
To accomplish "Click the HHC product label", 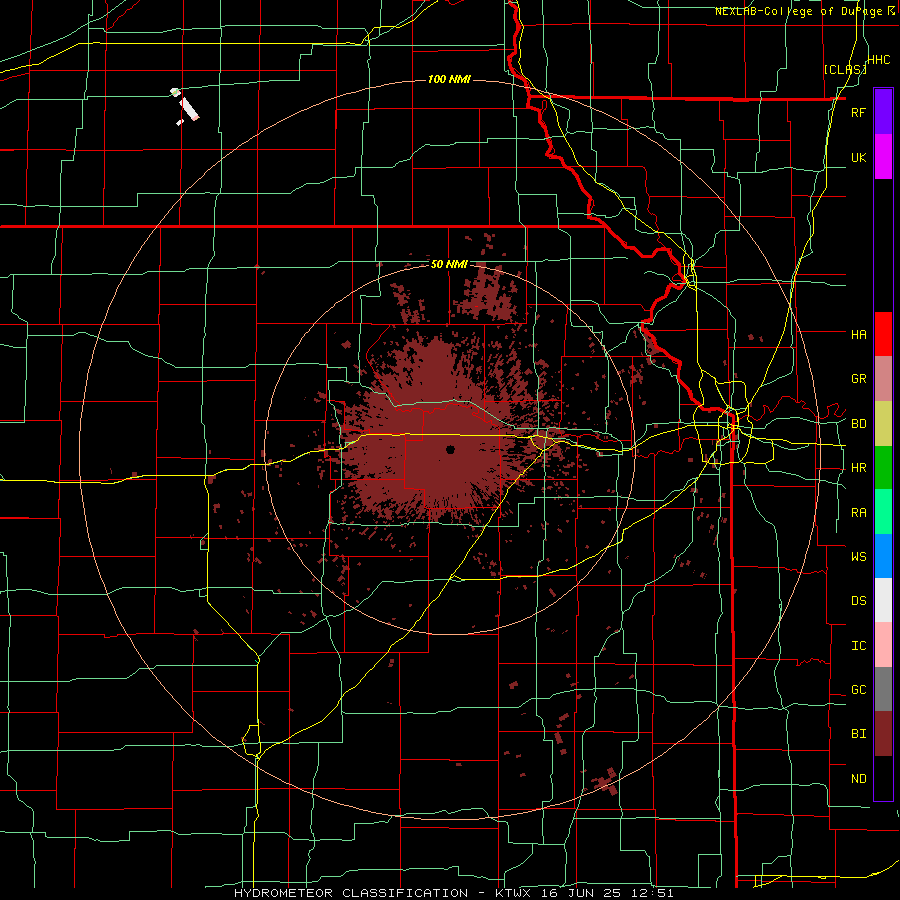I will click(x=879, y=60).
